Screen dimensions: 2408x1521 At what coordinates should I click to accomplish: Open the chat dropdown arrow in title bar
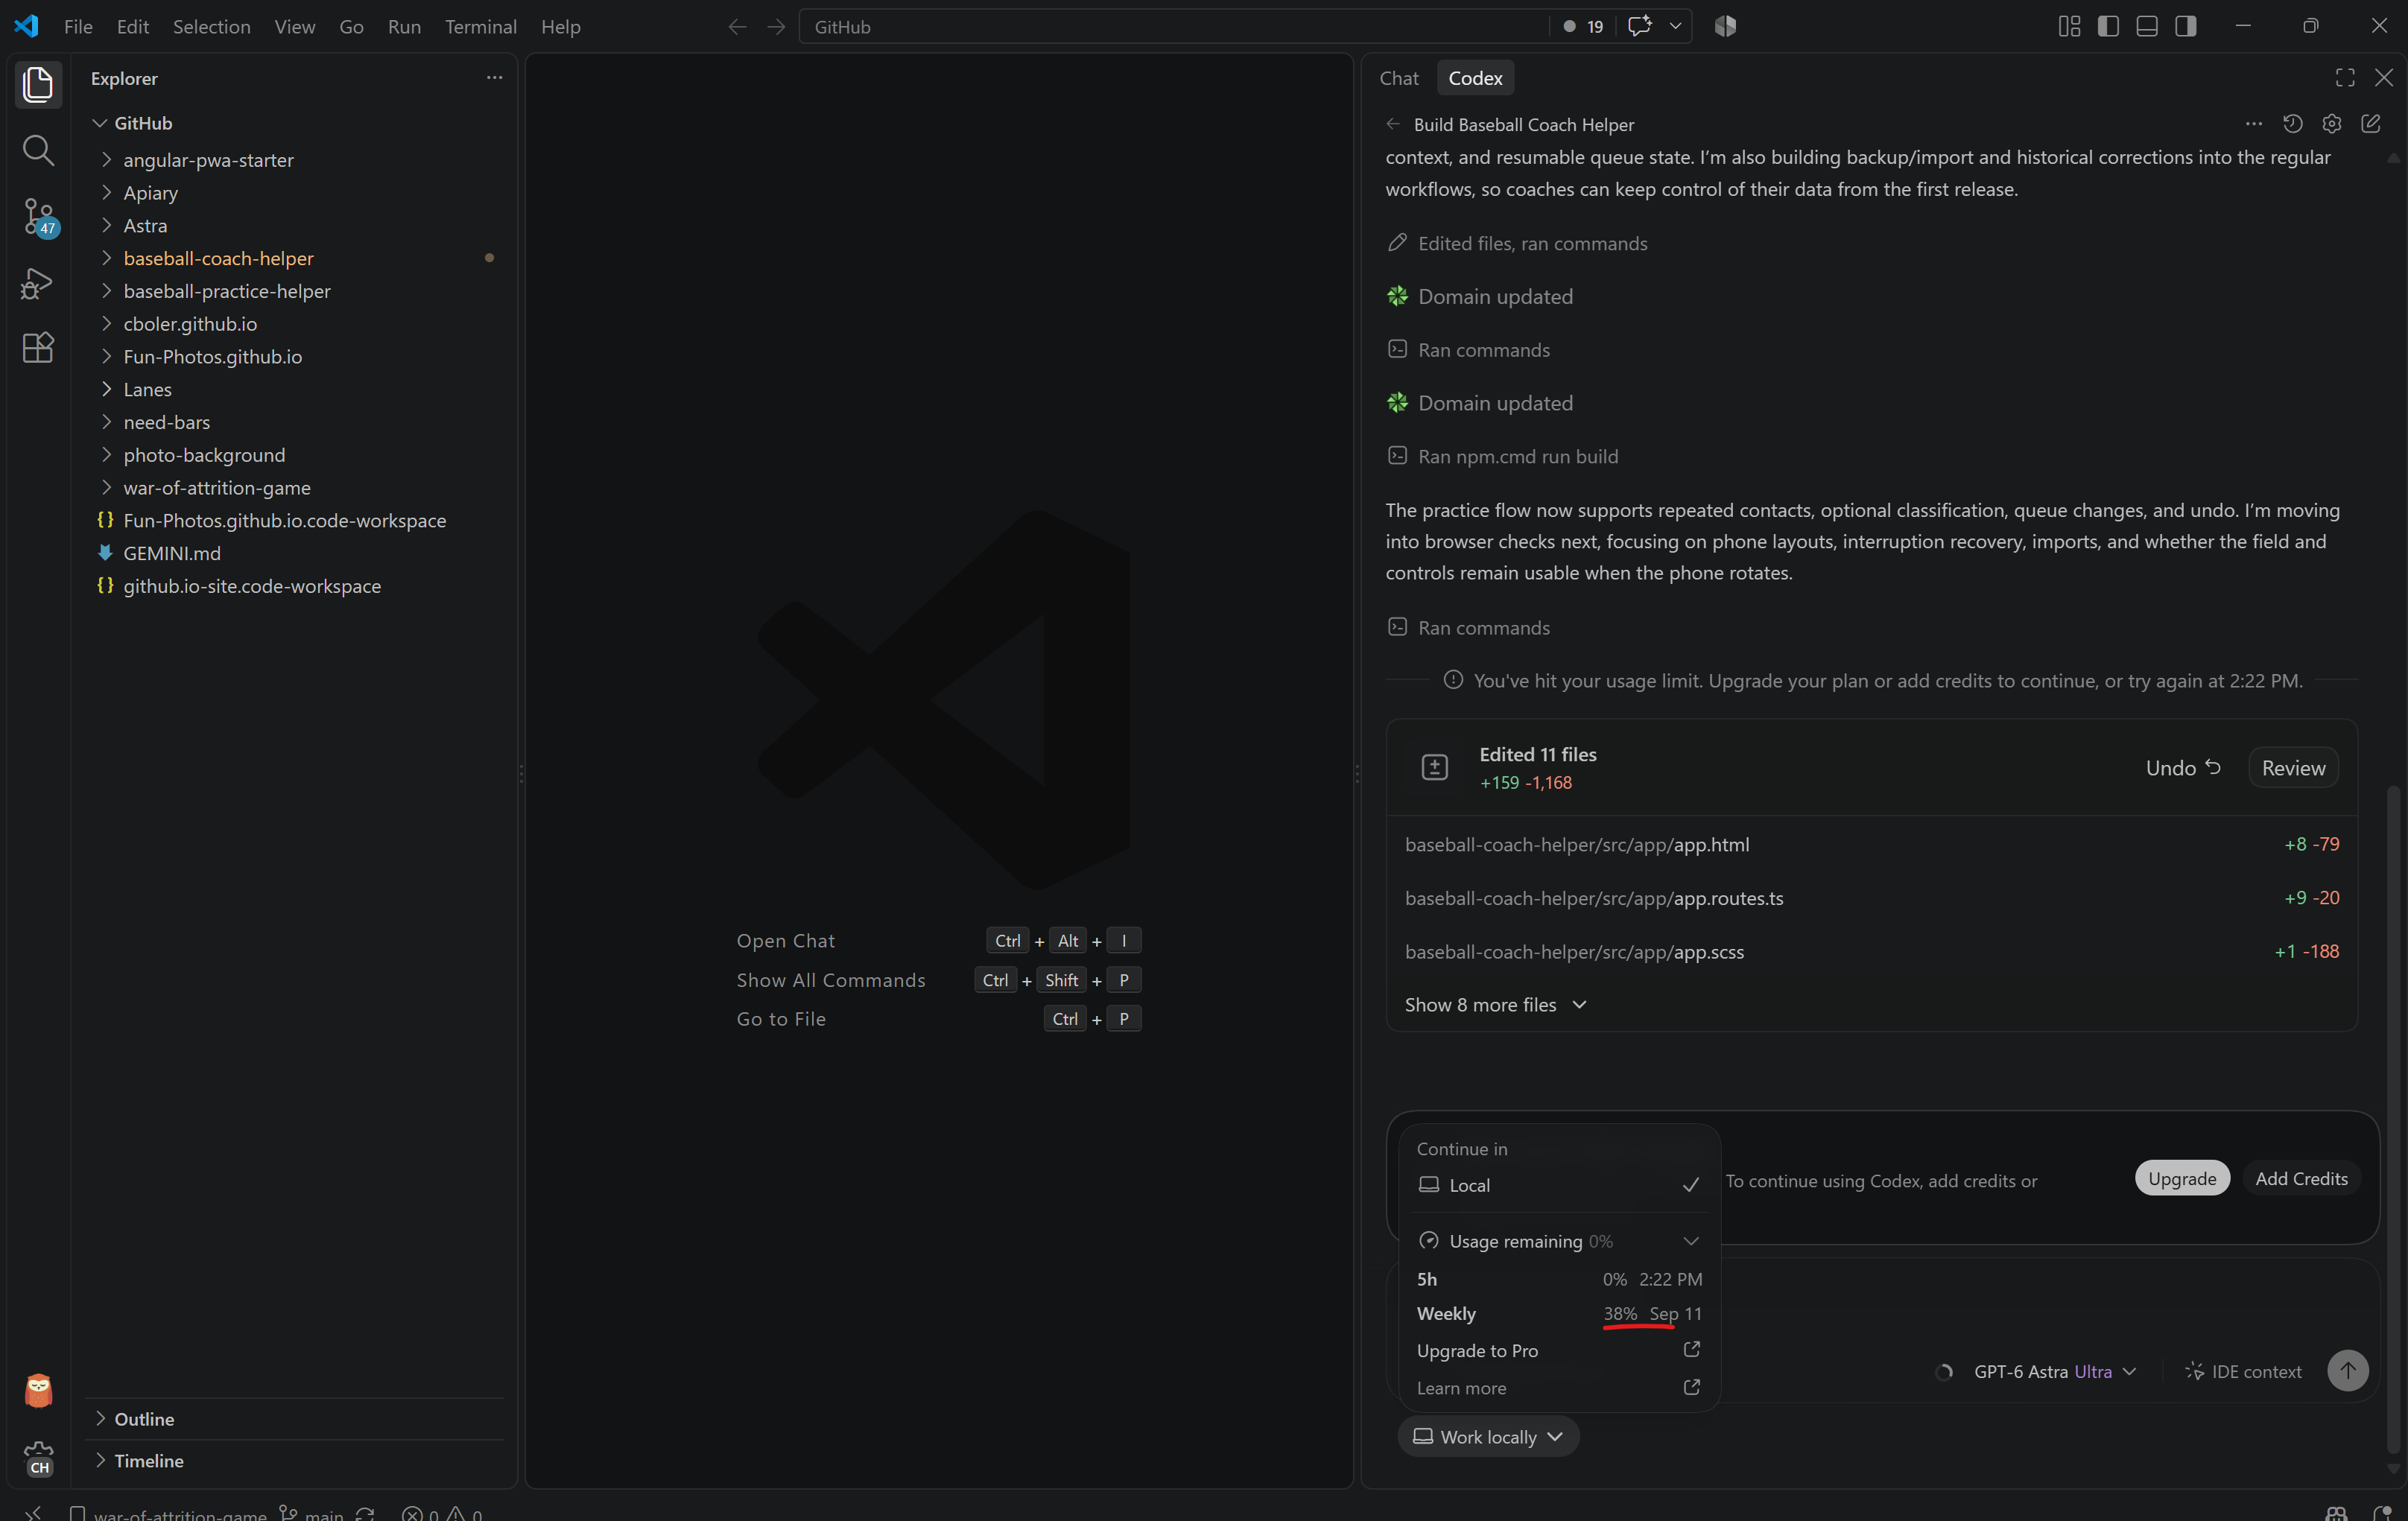click(1675, 27)
